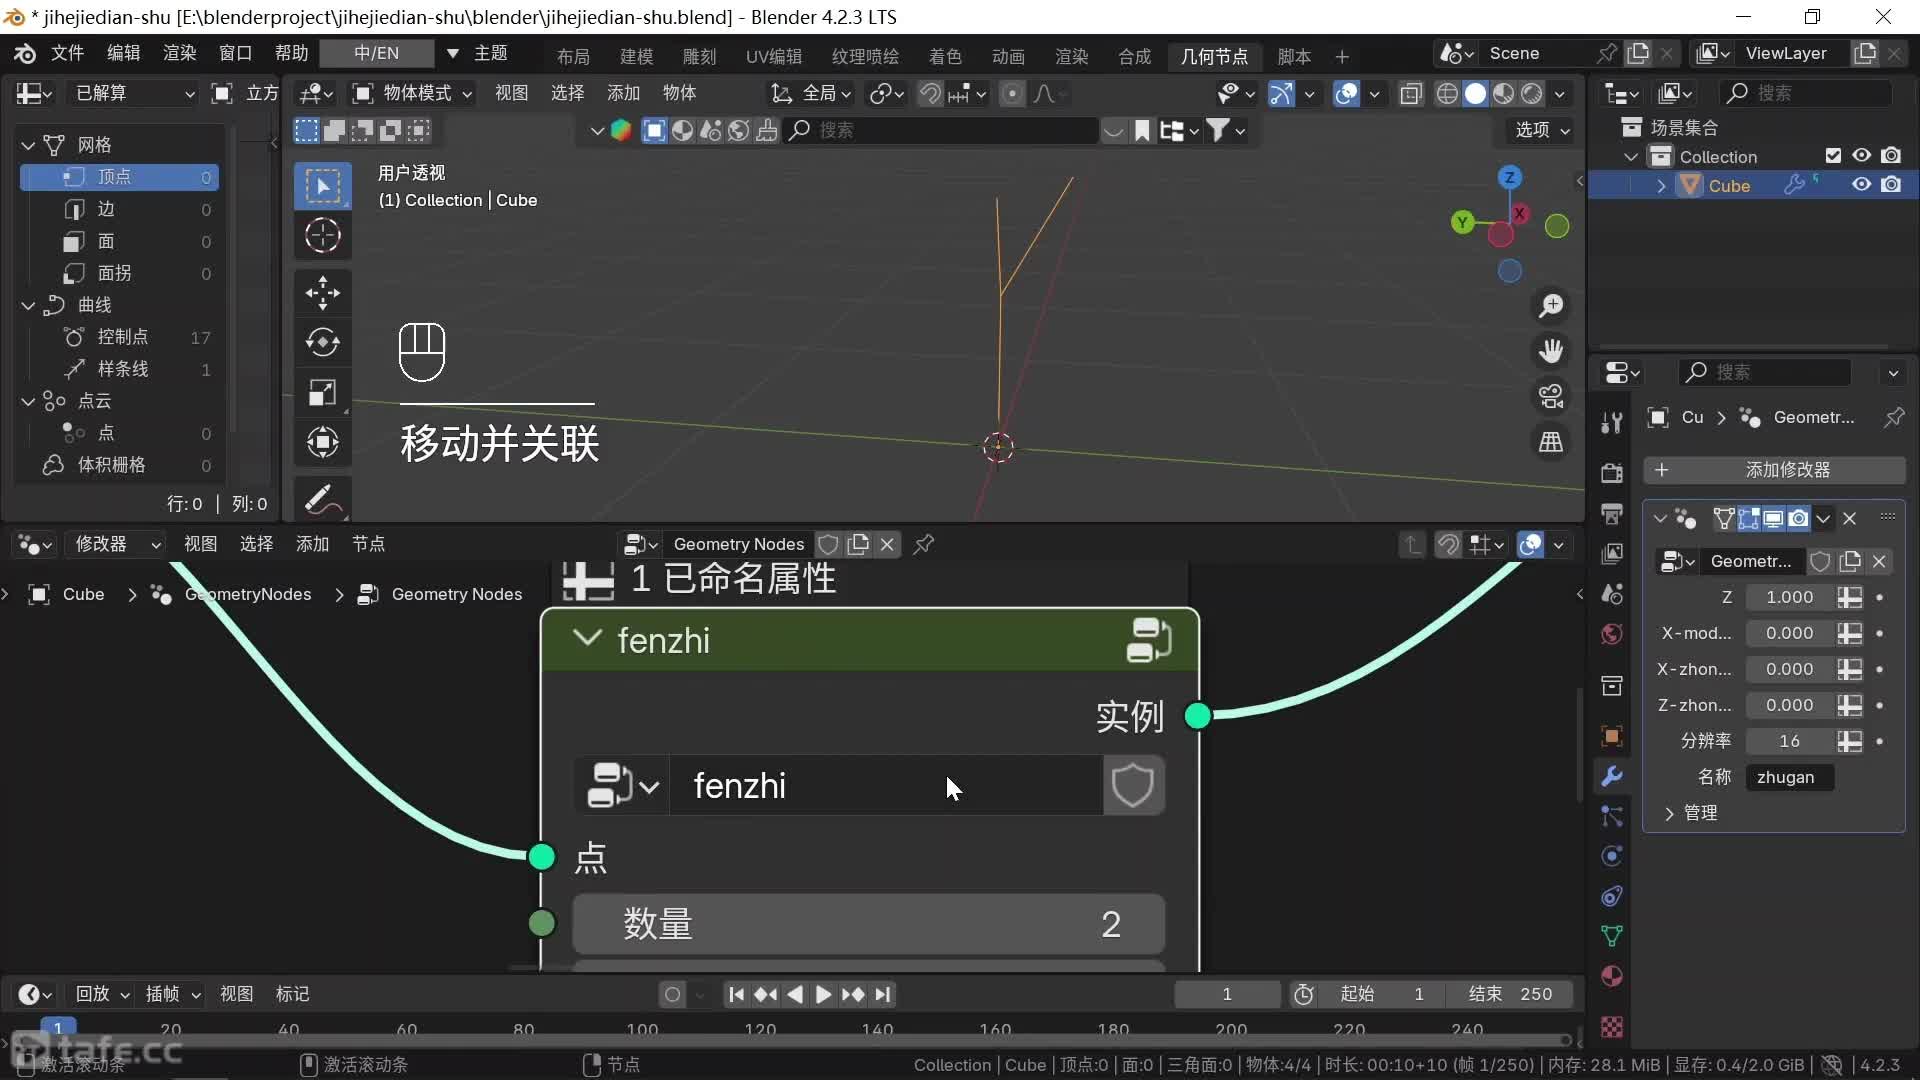This screenshot has width=1920, height=1080.
Task: Toggle Collection render camera icon
Action: coord(1891,156)
